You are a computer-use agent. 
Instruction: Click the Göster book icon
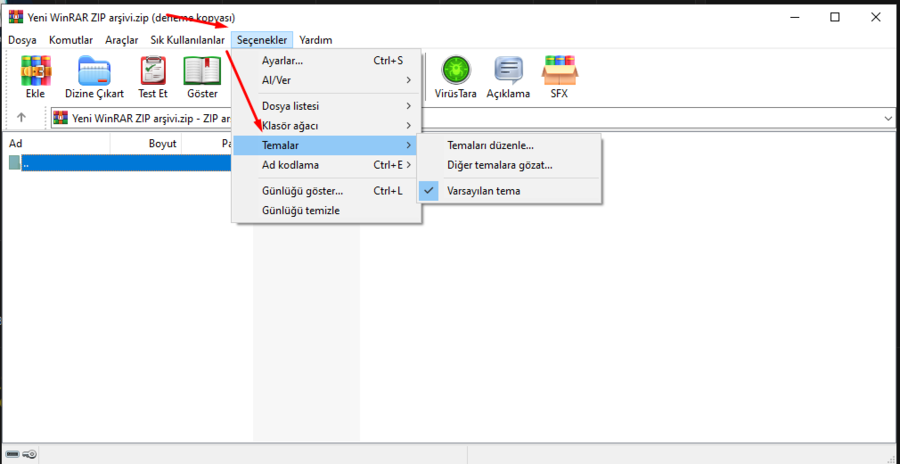(202, 71)
